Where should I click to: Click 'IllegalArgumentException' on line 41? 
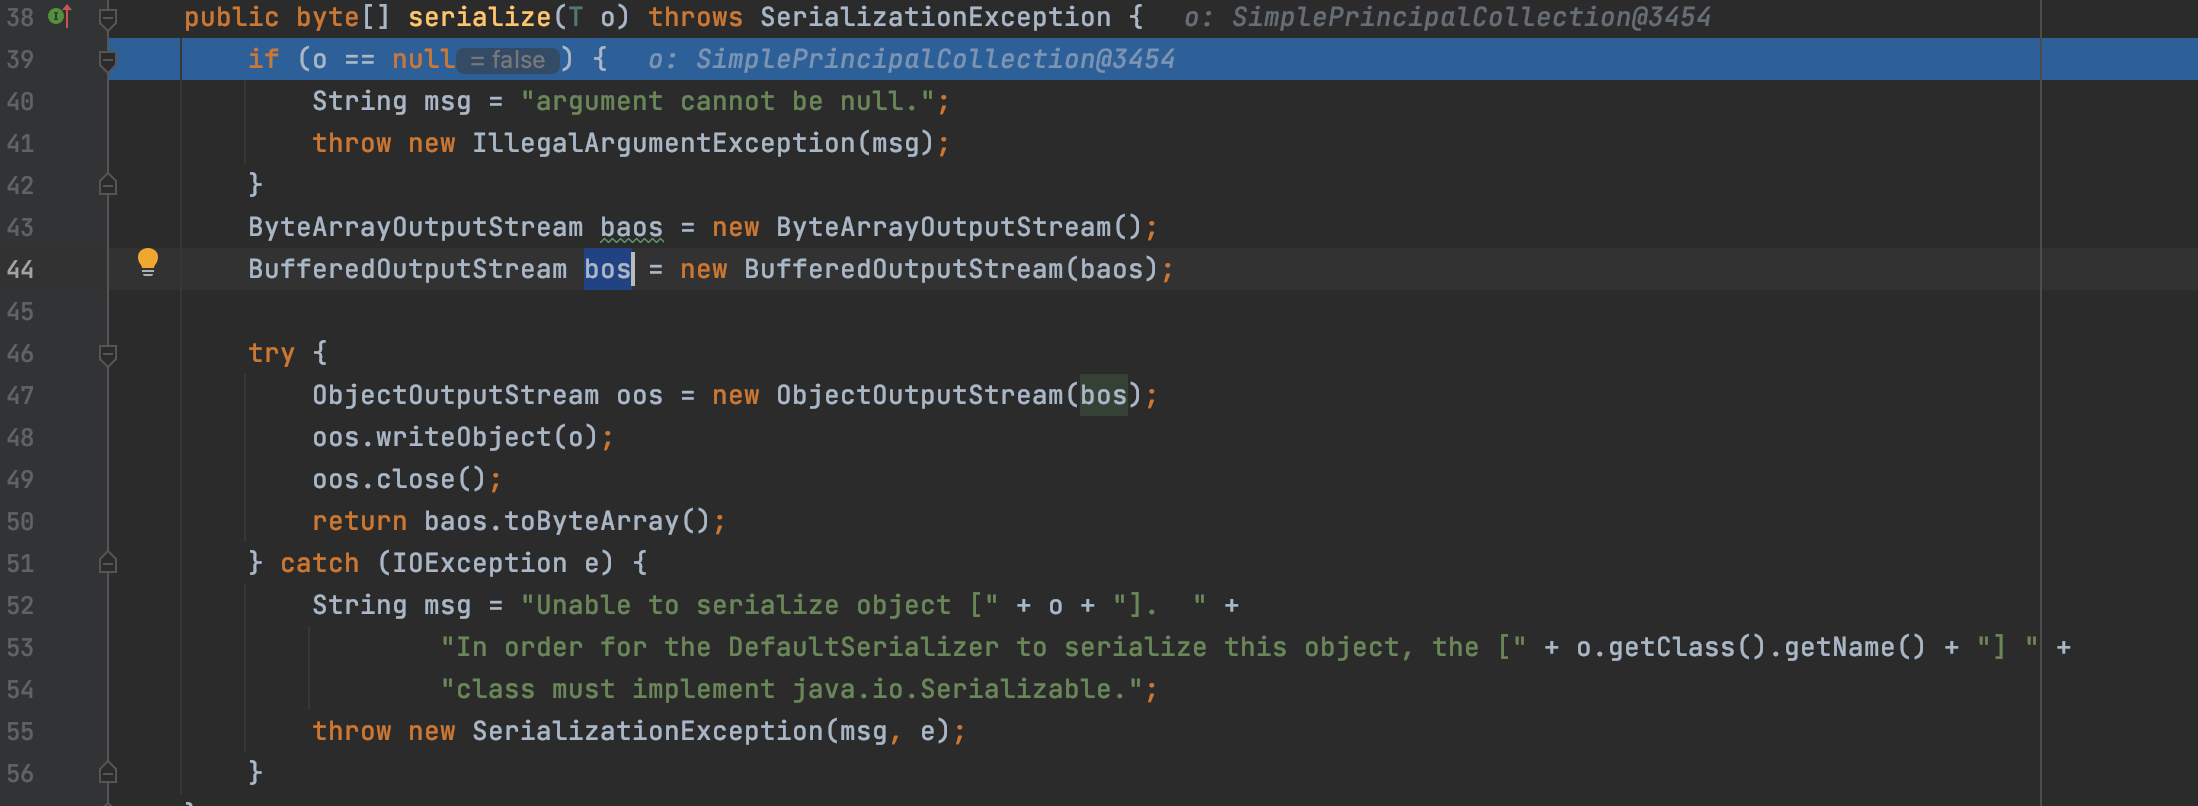click(x=663, y=144)
